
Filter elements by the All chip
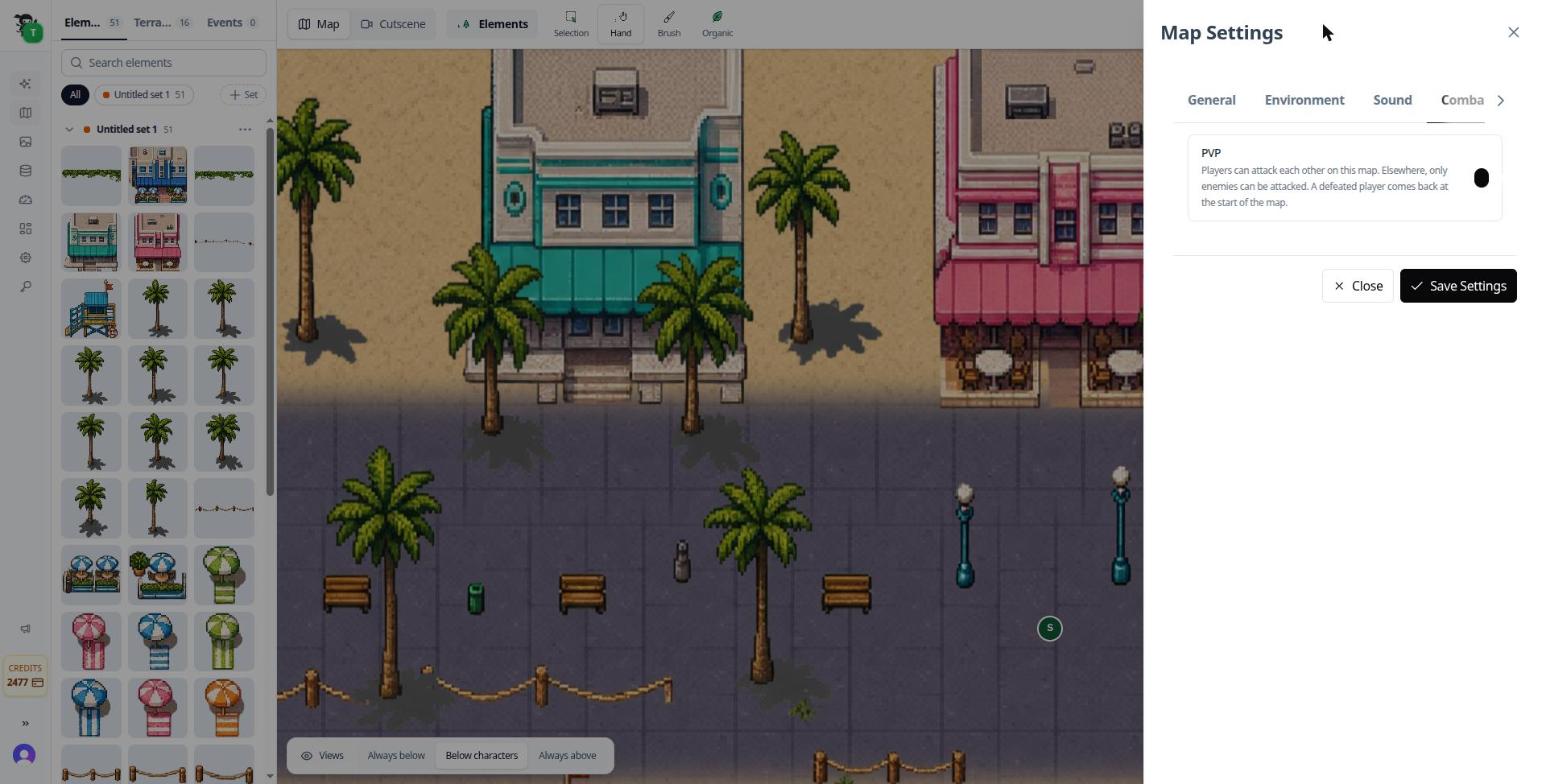coord(75,94)
